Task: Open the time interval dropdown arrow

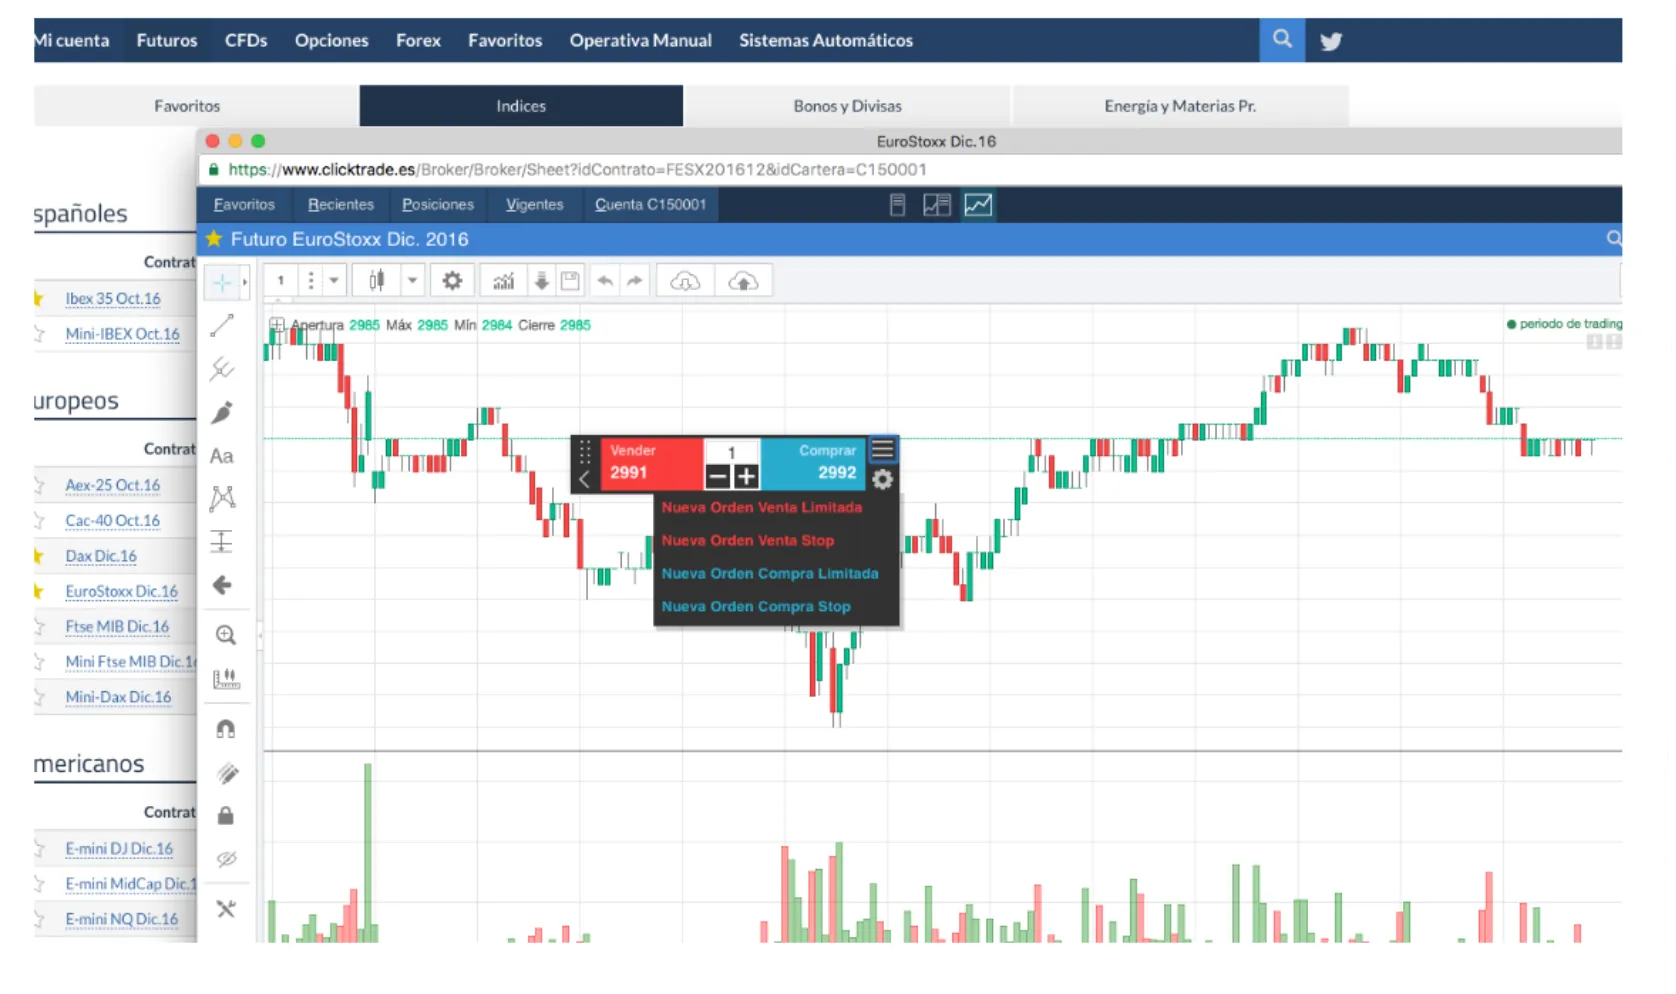Action: coord(334,281)
